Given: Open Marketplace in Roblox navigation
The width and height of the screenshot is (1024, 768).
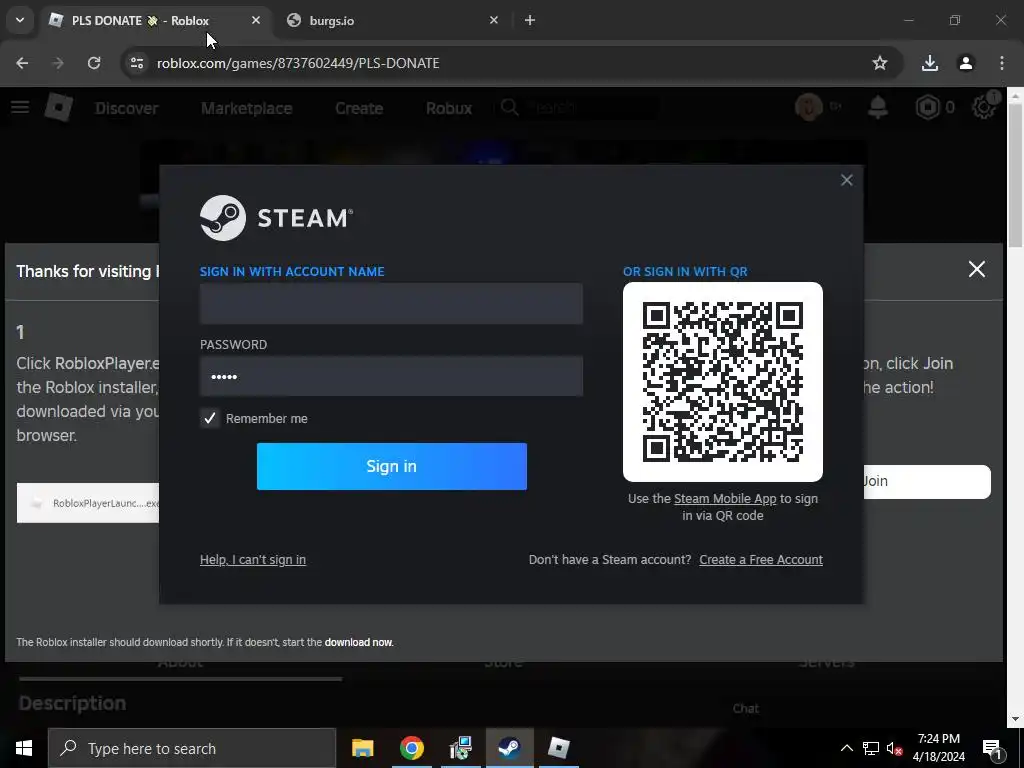Looking at the screenshot, I should [x=246, y=108].
